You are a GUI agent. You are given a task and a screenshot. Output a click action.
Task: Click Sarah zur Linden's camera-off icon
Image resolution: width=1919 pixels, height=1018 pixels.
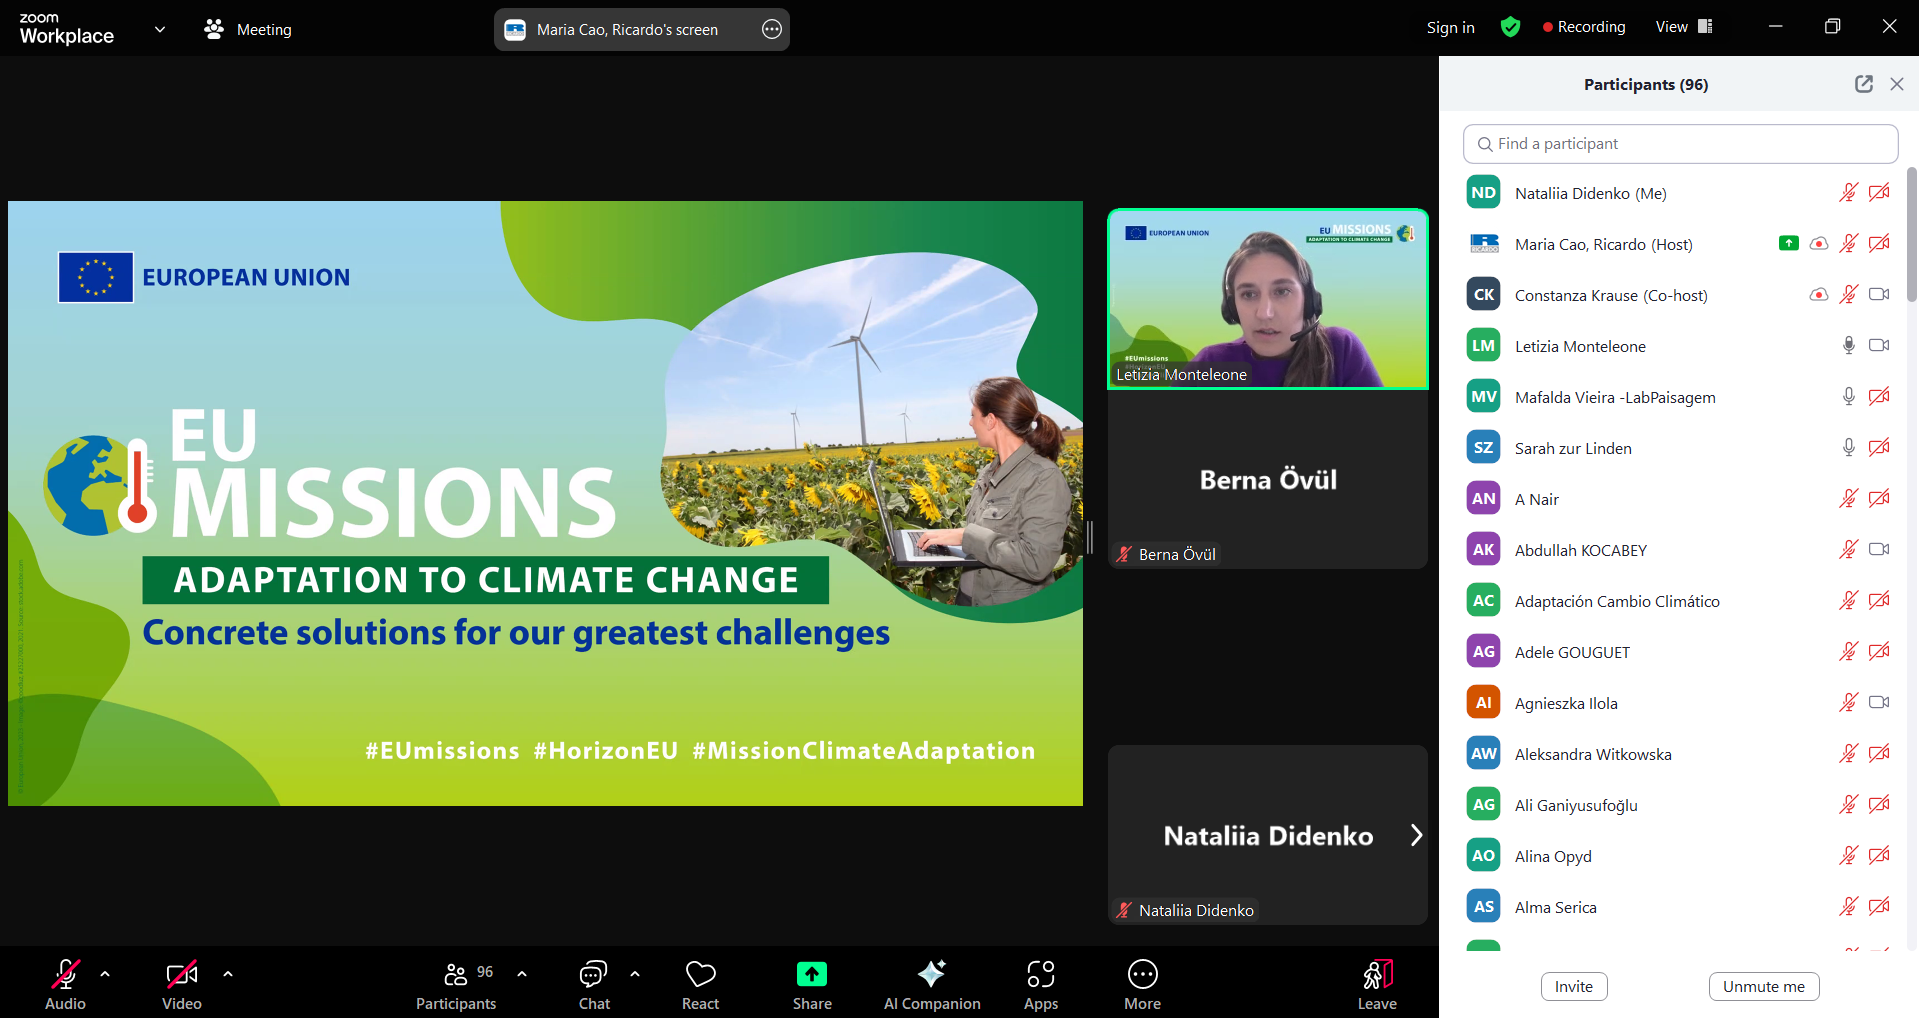tap(1879, 447)
